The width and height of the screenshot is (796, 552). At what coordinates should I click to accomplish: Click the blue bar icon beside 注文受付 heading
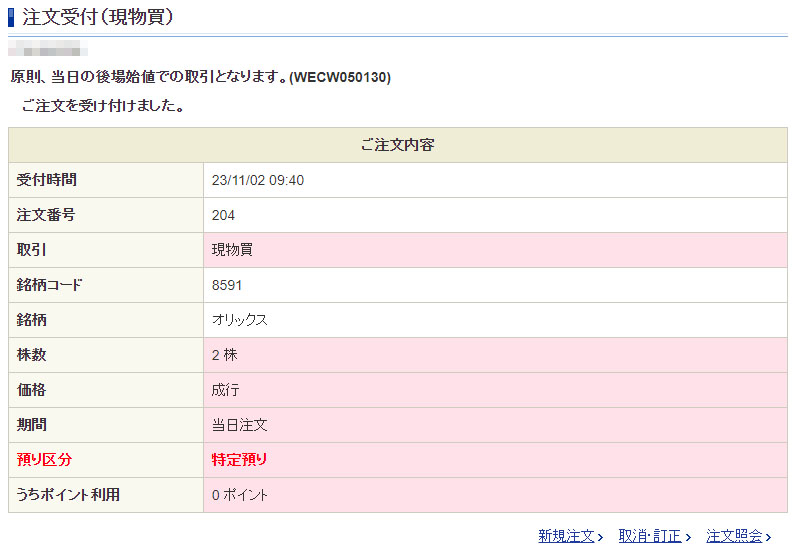(x=12, y=17)
